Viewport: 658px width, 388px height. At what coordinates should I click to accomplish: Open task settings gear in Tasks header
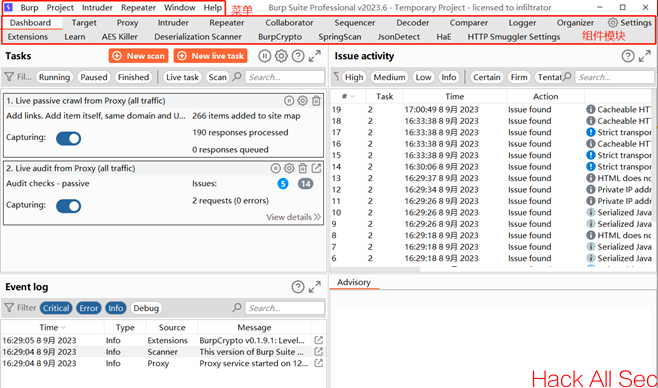[281, 56]
